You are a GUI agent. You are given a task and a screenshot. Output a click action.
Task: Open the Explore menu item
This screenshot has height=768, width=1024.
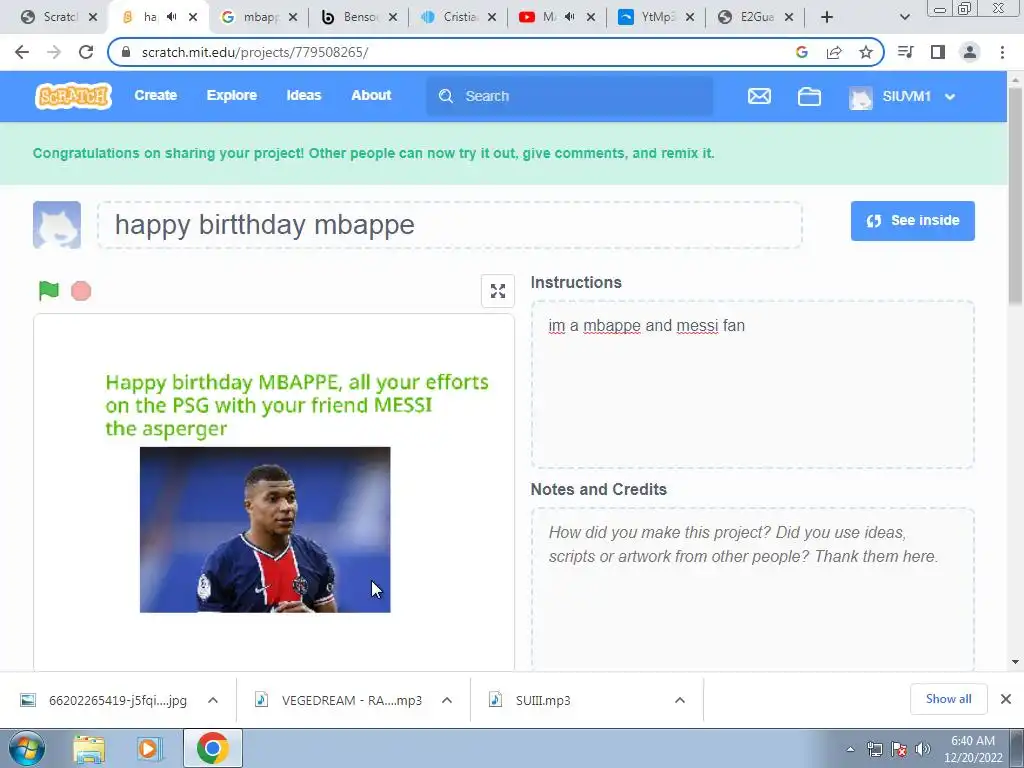(232, 95)
